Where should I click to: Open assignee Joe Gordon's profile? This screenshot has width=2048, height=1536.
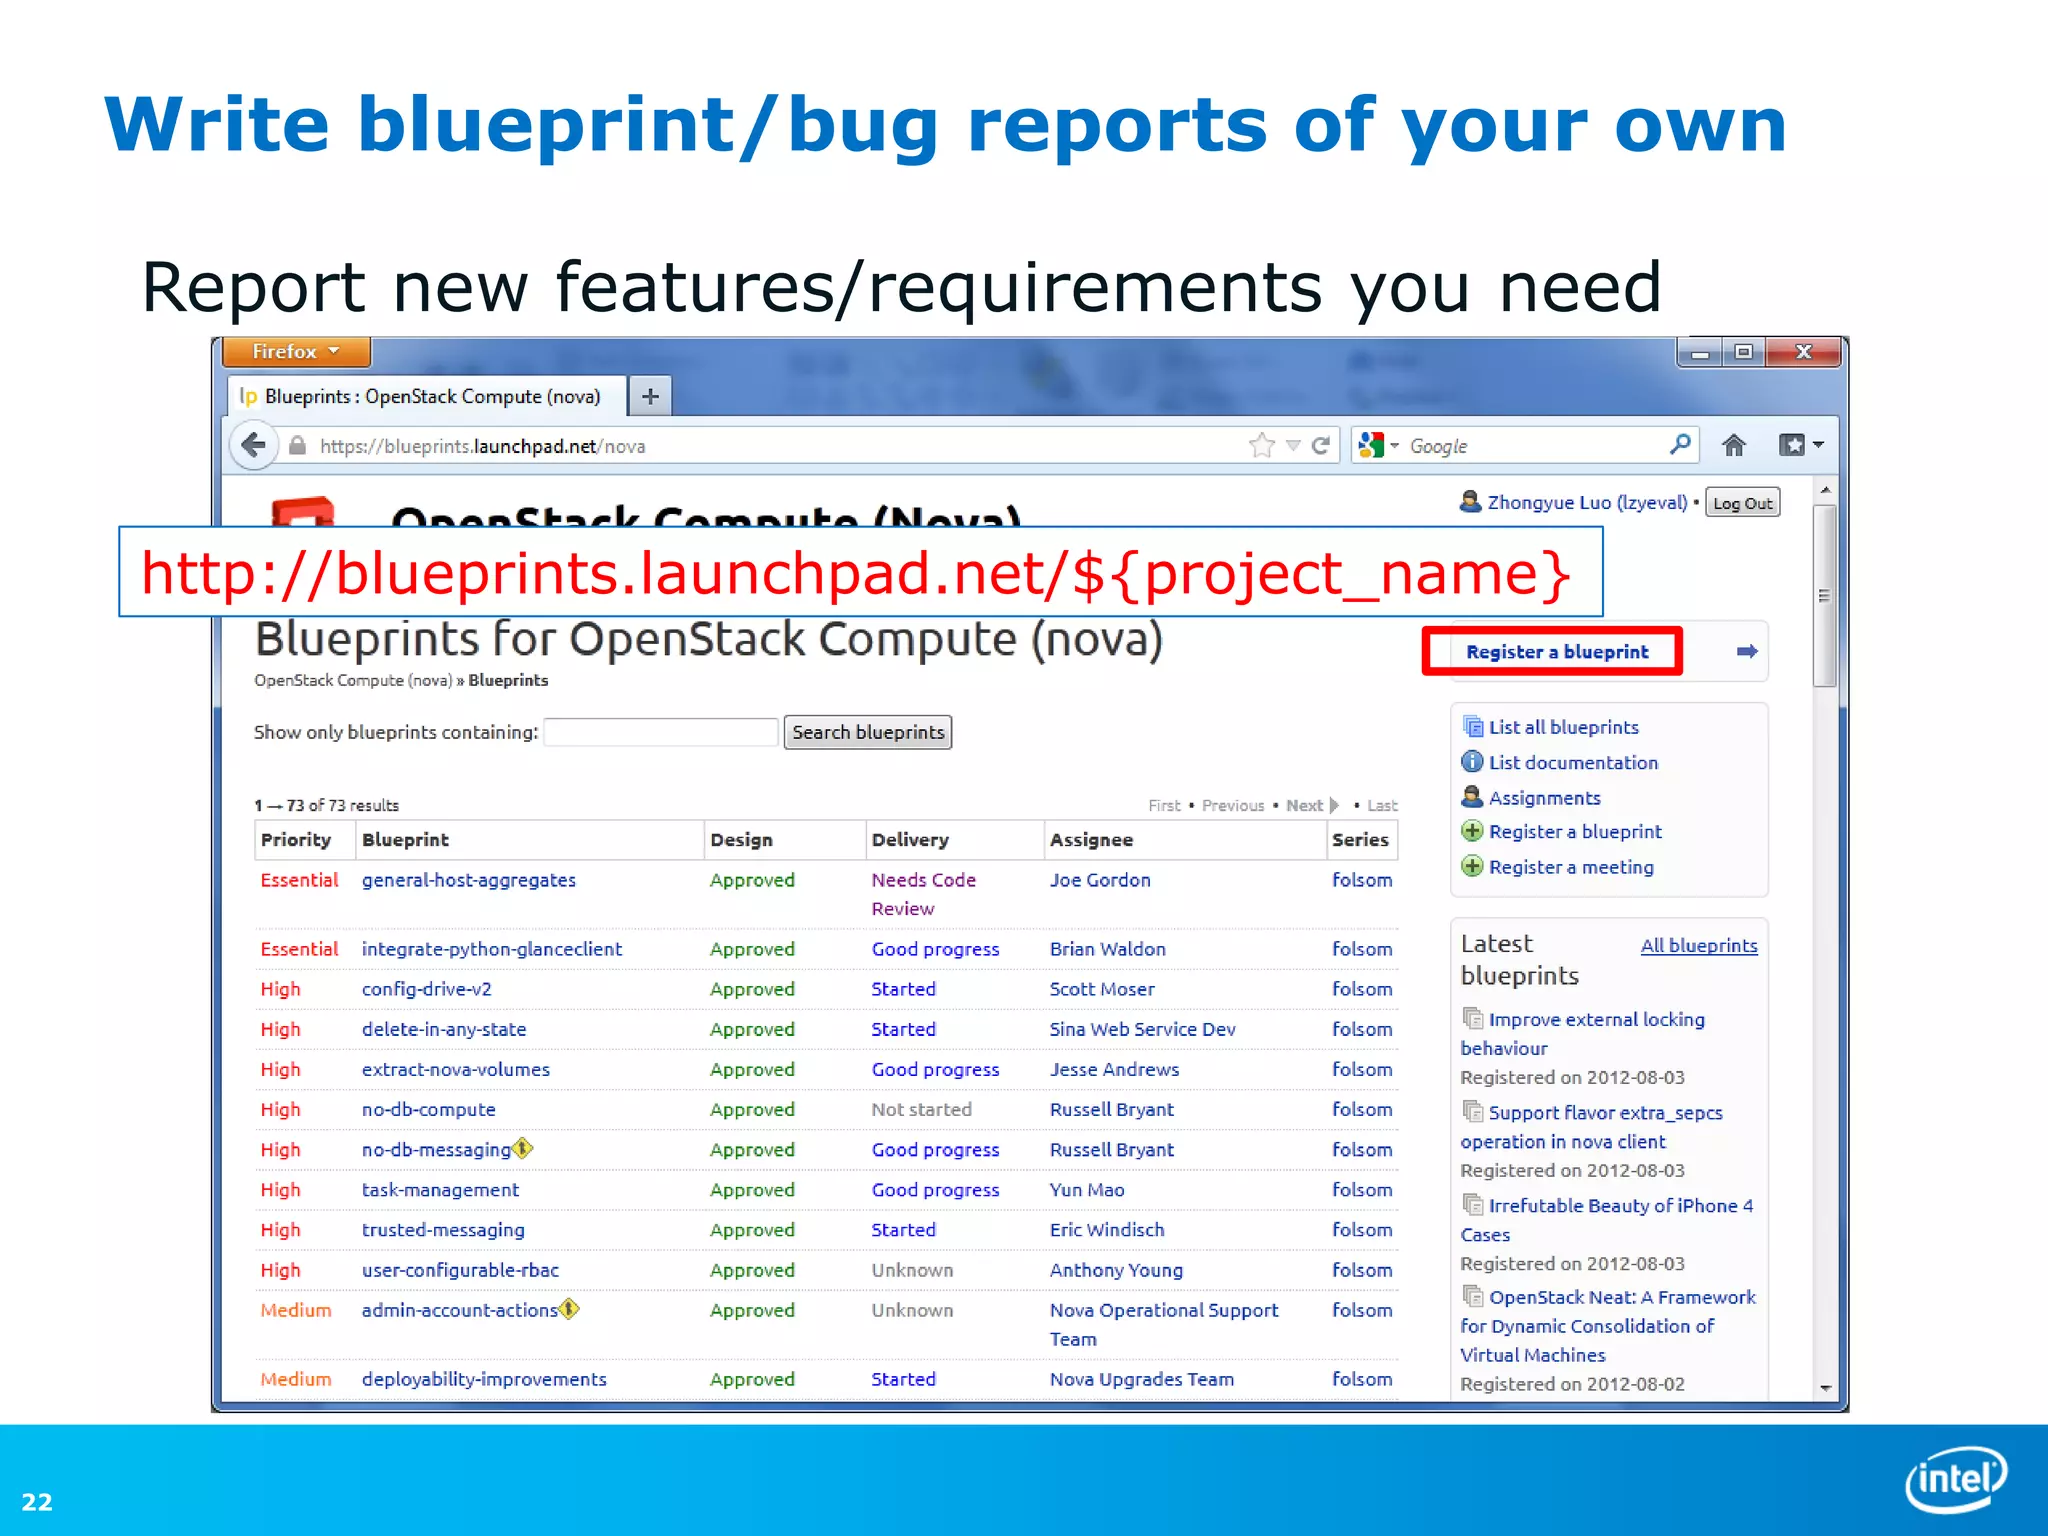(x=1100, y=880)
